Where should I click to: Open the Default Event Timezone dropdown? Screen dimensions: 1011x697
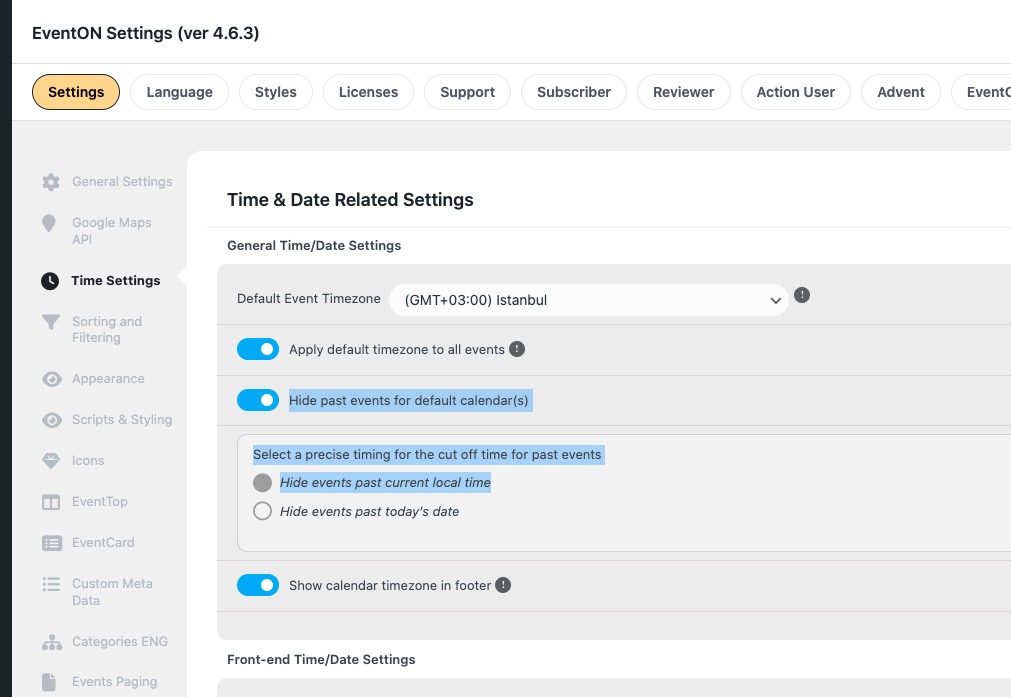pyautogui.click(x=589, y=300)
